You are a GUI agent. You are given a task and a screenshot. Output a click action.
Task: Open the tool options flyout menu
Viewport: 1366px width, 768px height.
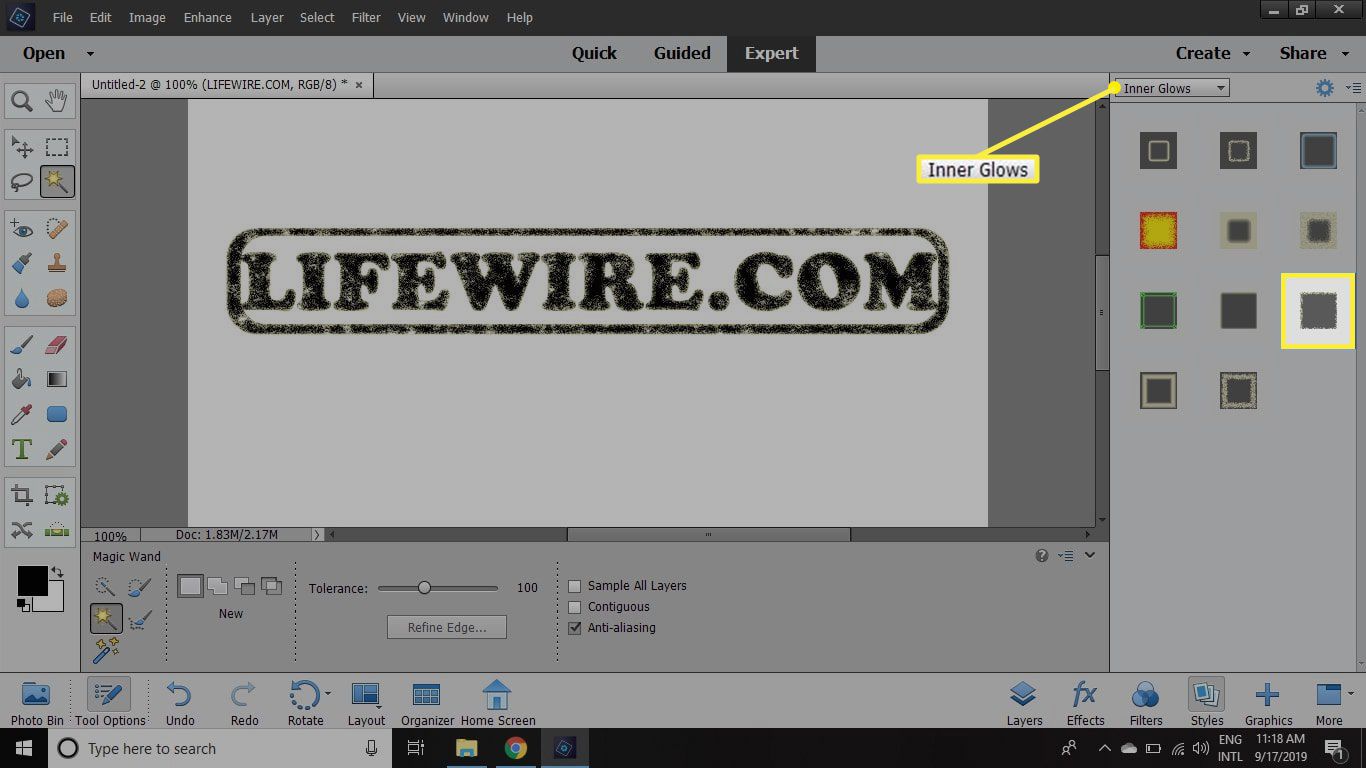pos(1066,556)
